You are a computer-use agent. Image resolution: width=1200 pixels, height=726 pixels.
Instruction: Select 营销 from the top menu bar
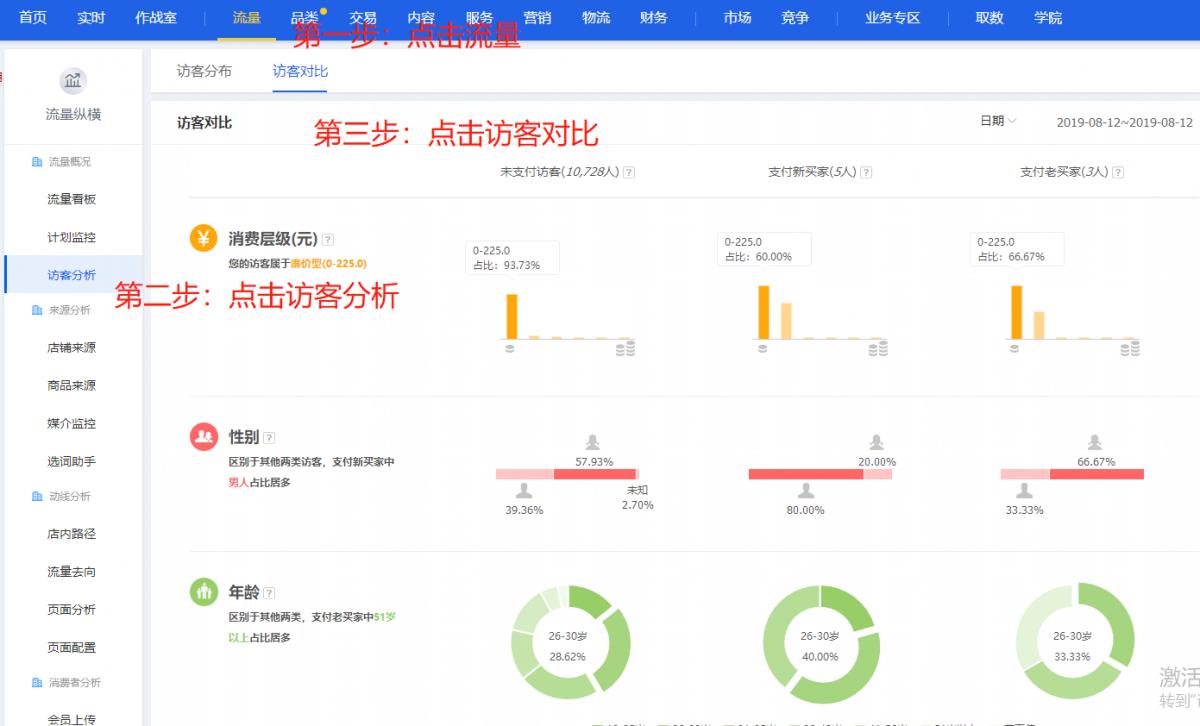click(x=536, y=17)
